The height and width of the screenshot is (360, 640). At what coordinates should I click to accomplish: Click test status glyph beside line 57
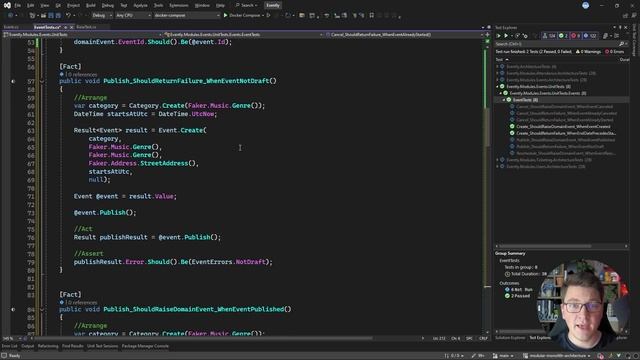(13, 81)
